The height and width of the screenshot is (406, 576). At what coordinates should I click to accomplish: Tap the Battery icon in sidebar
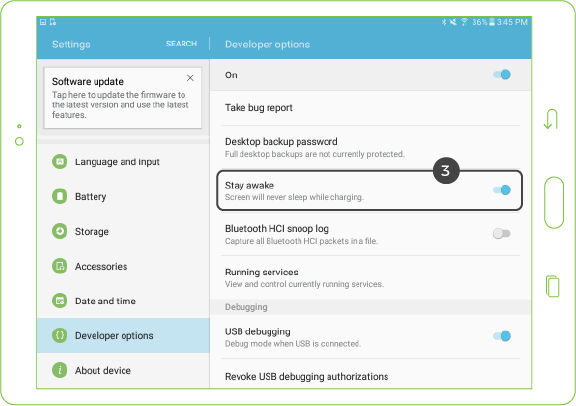coord(60,196)
